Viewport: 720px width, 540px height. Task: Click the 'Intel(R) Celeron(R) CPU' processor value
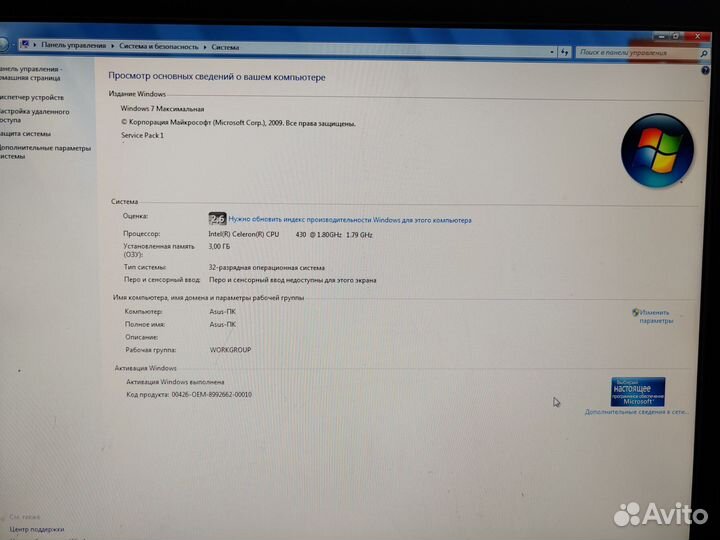click(244, 234)
